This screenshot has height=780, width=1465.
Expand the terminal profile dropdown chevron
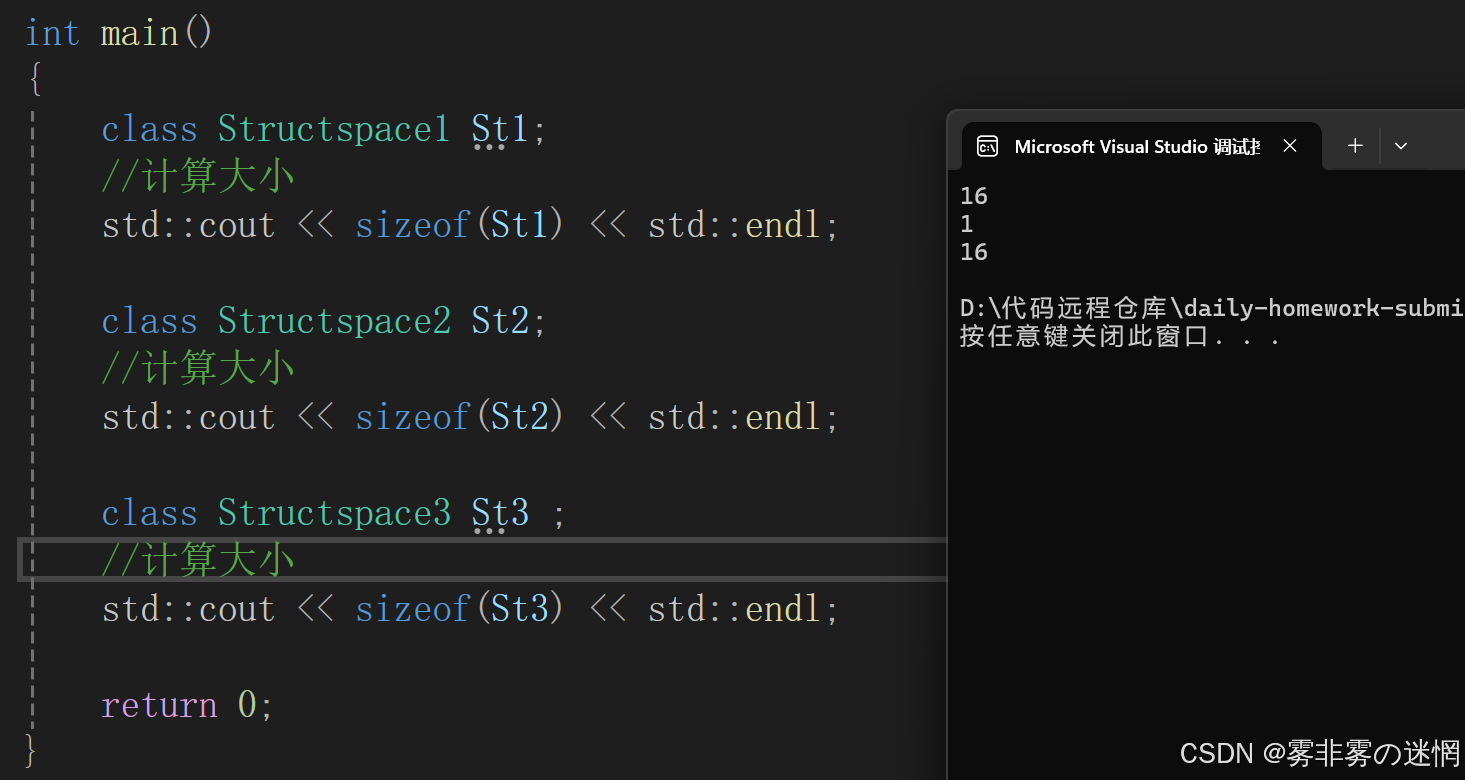1401,146
